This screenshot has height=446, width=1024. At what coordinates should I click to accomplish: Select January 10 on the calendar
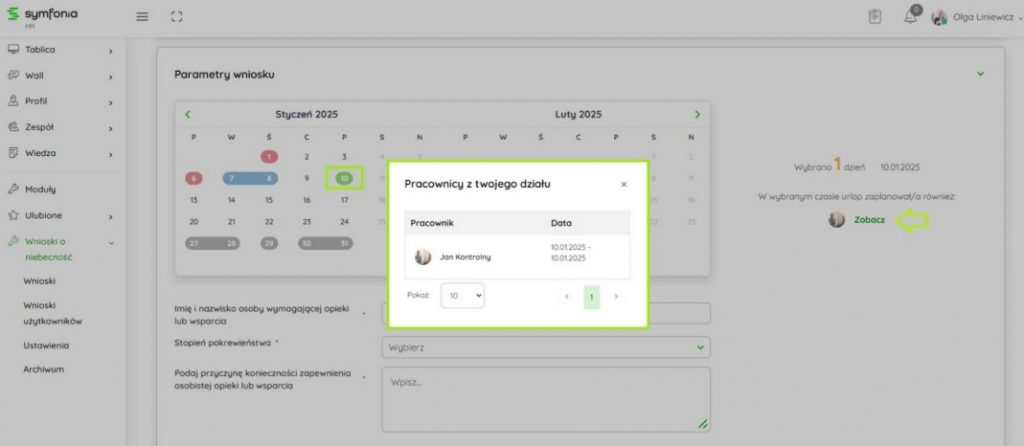[x=344, y=178]
